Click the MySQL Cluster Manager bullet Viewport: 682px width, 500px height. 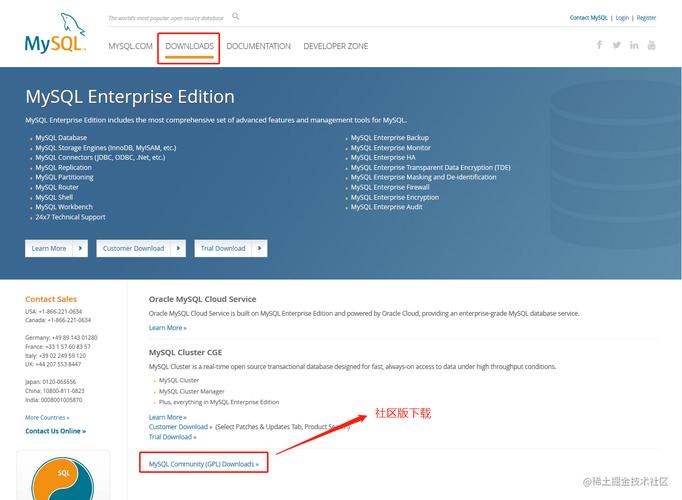[x=192, y=391]
